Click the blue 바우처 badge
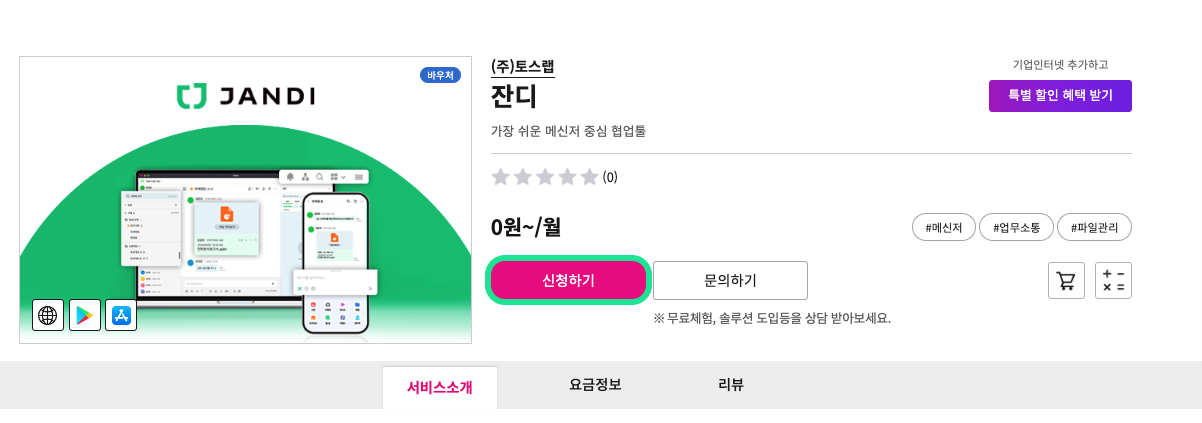 (440, 75)
